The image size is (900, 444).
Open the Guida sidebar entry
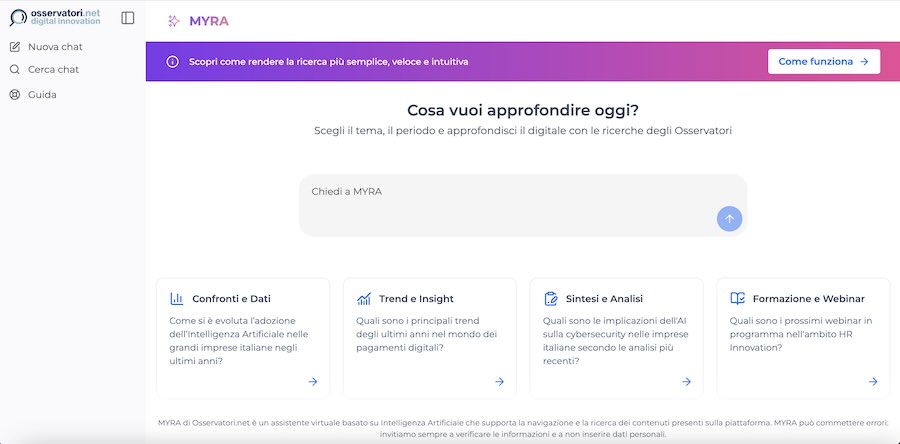[42, 95]
